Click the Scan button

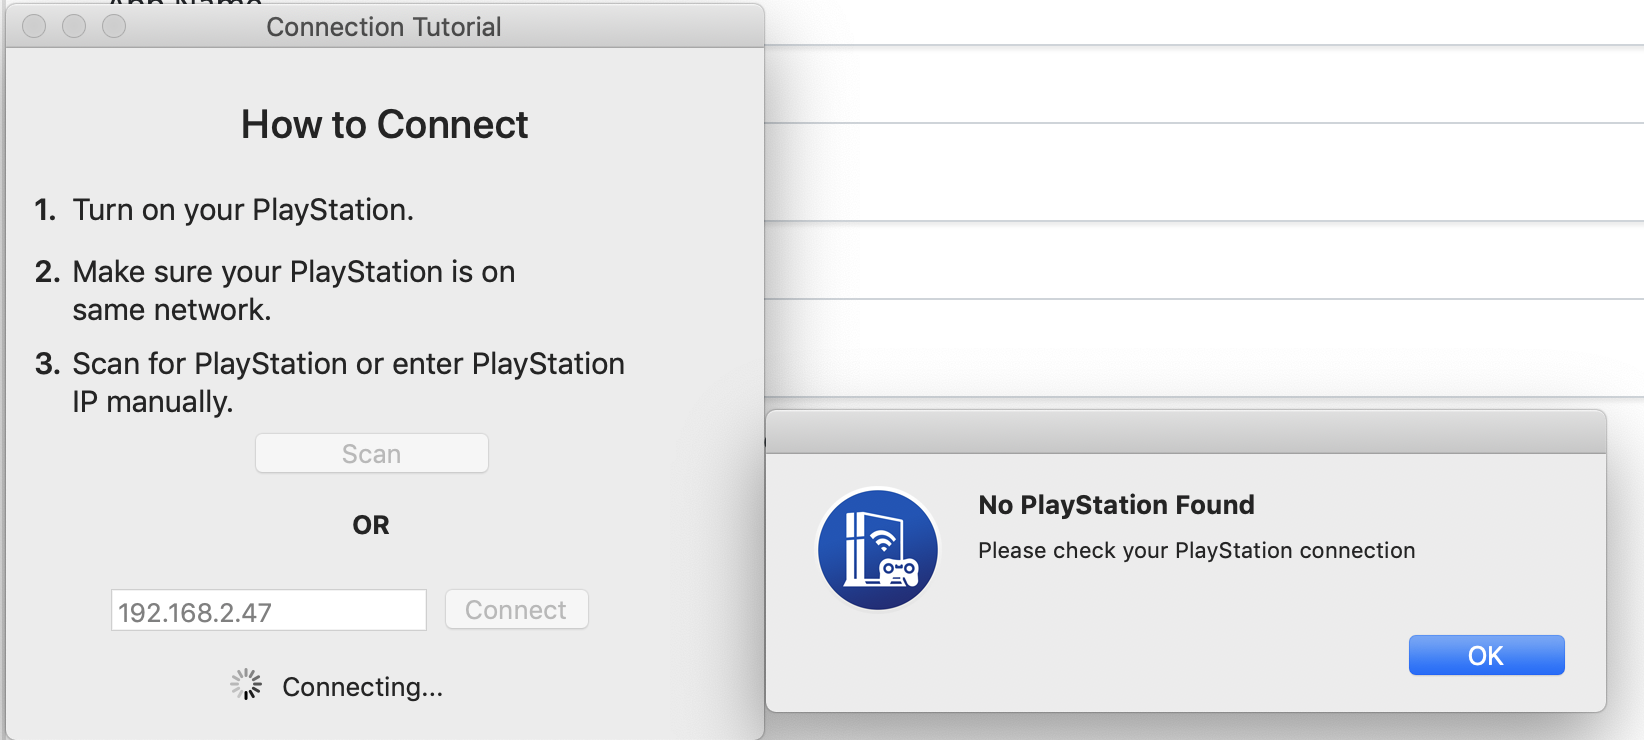(x=372, y=453)
